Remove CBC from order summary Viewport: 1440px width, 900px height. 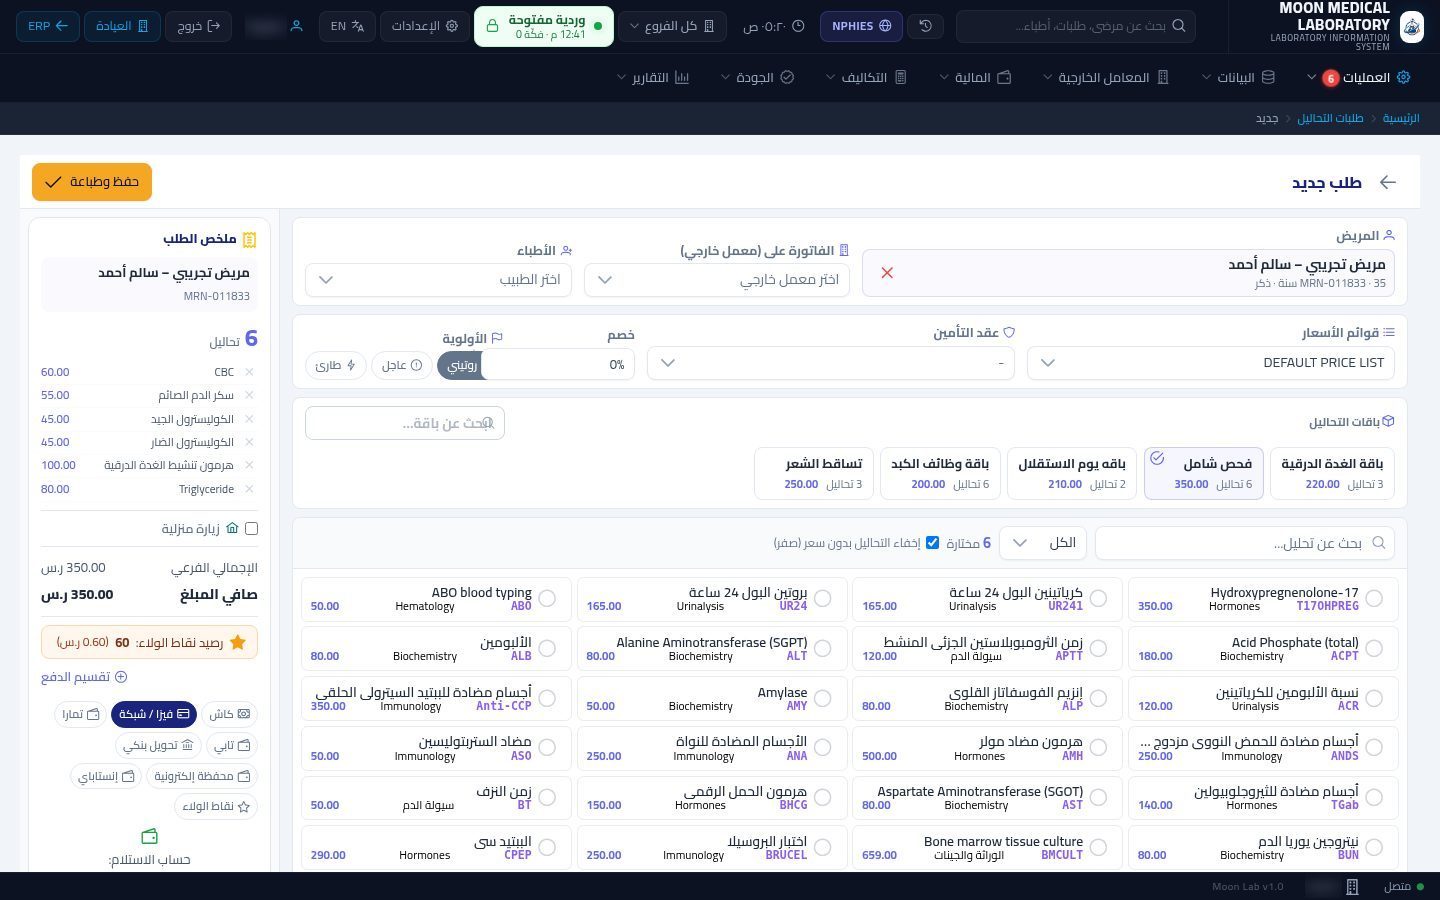click(249, 372)
